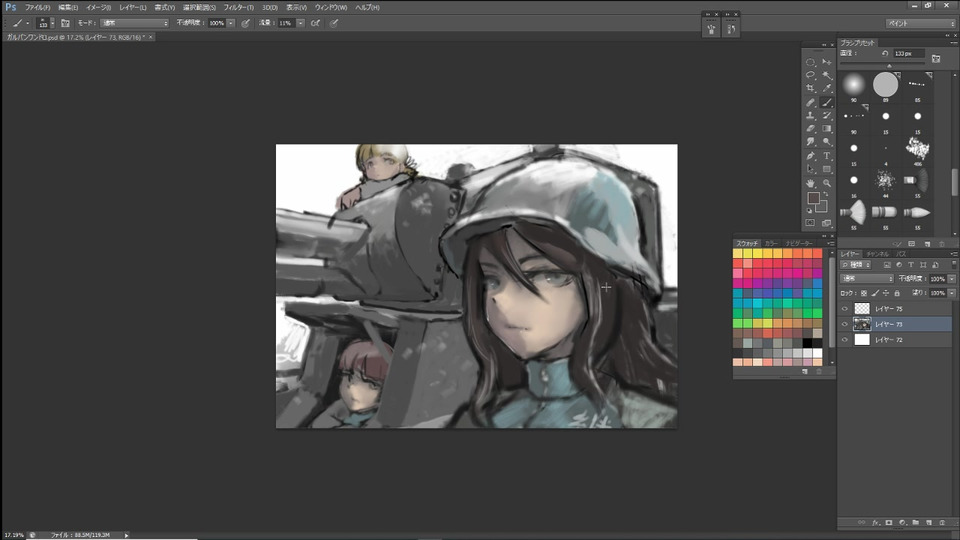Open the Image menu
Screen dimensions: 960x540
pyautogui.click(x=98, y=7)
